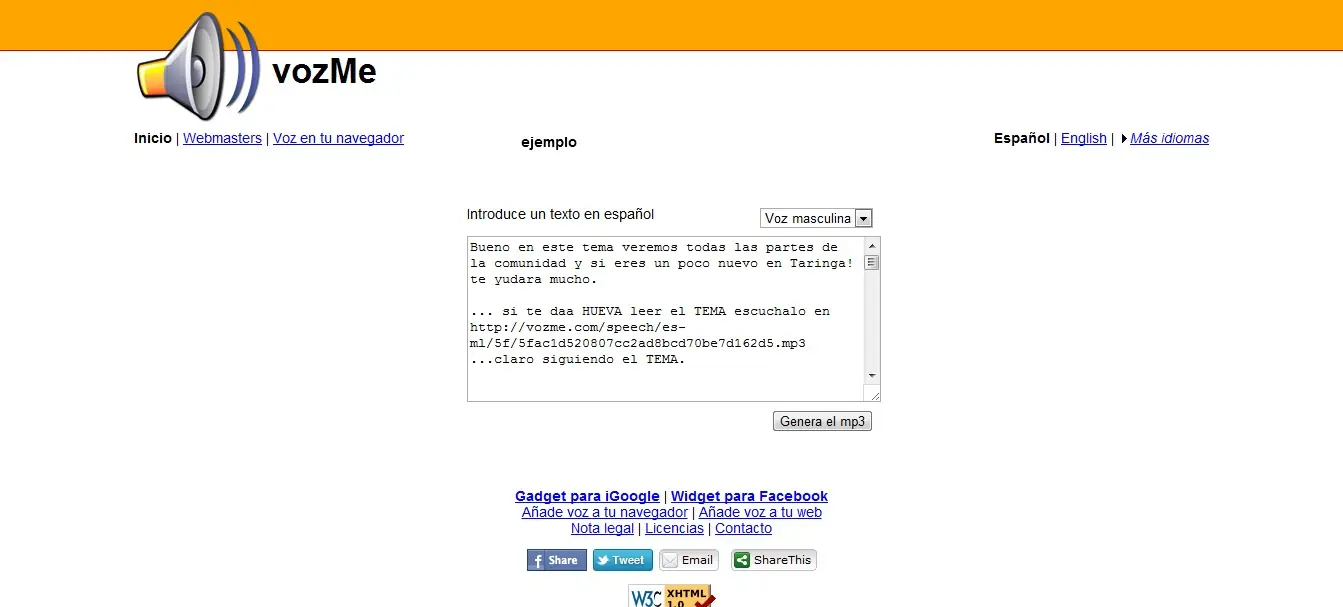Click the Generate el mp3 button

point(822,421)
